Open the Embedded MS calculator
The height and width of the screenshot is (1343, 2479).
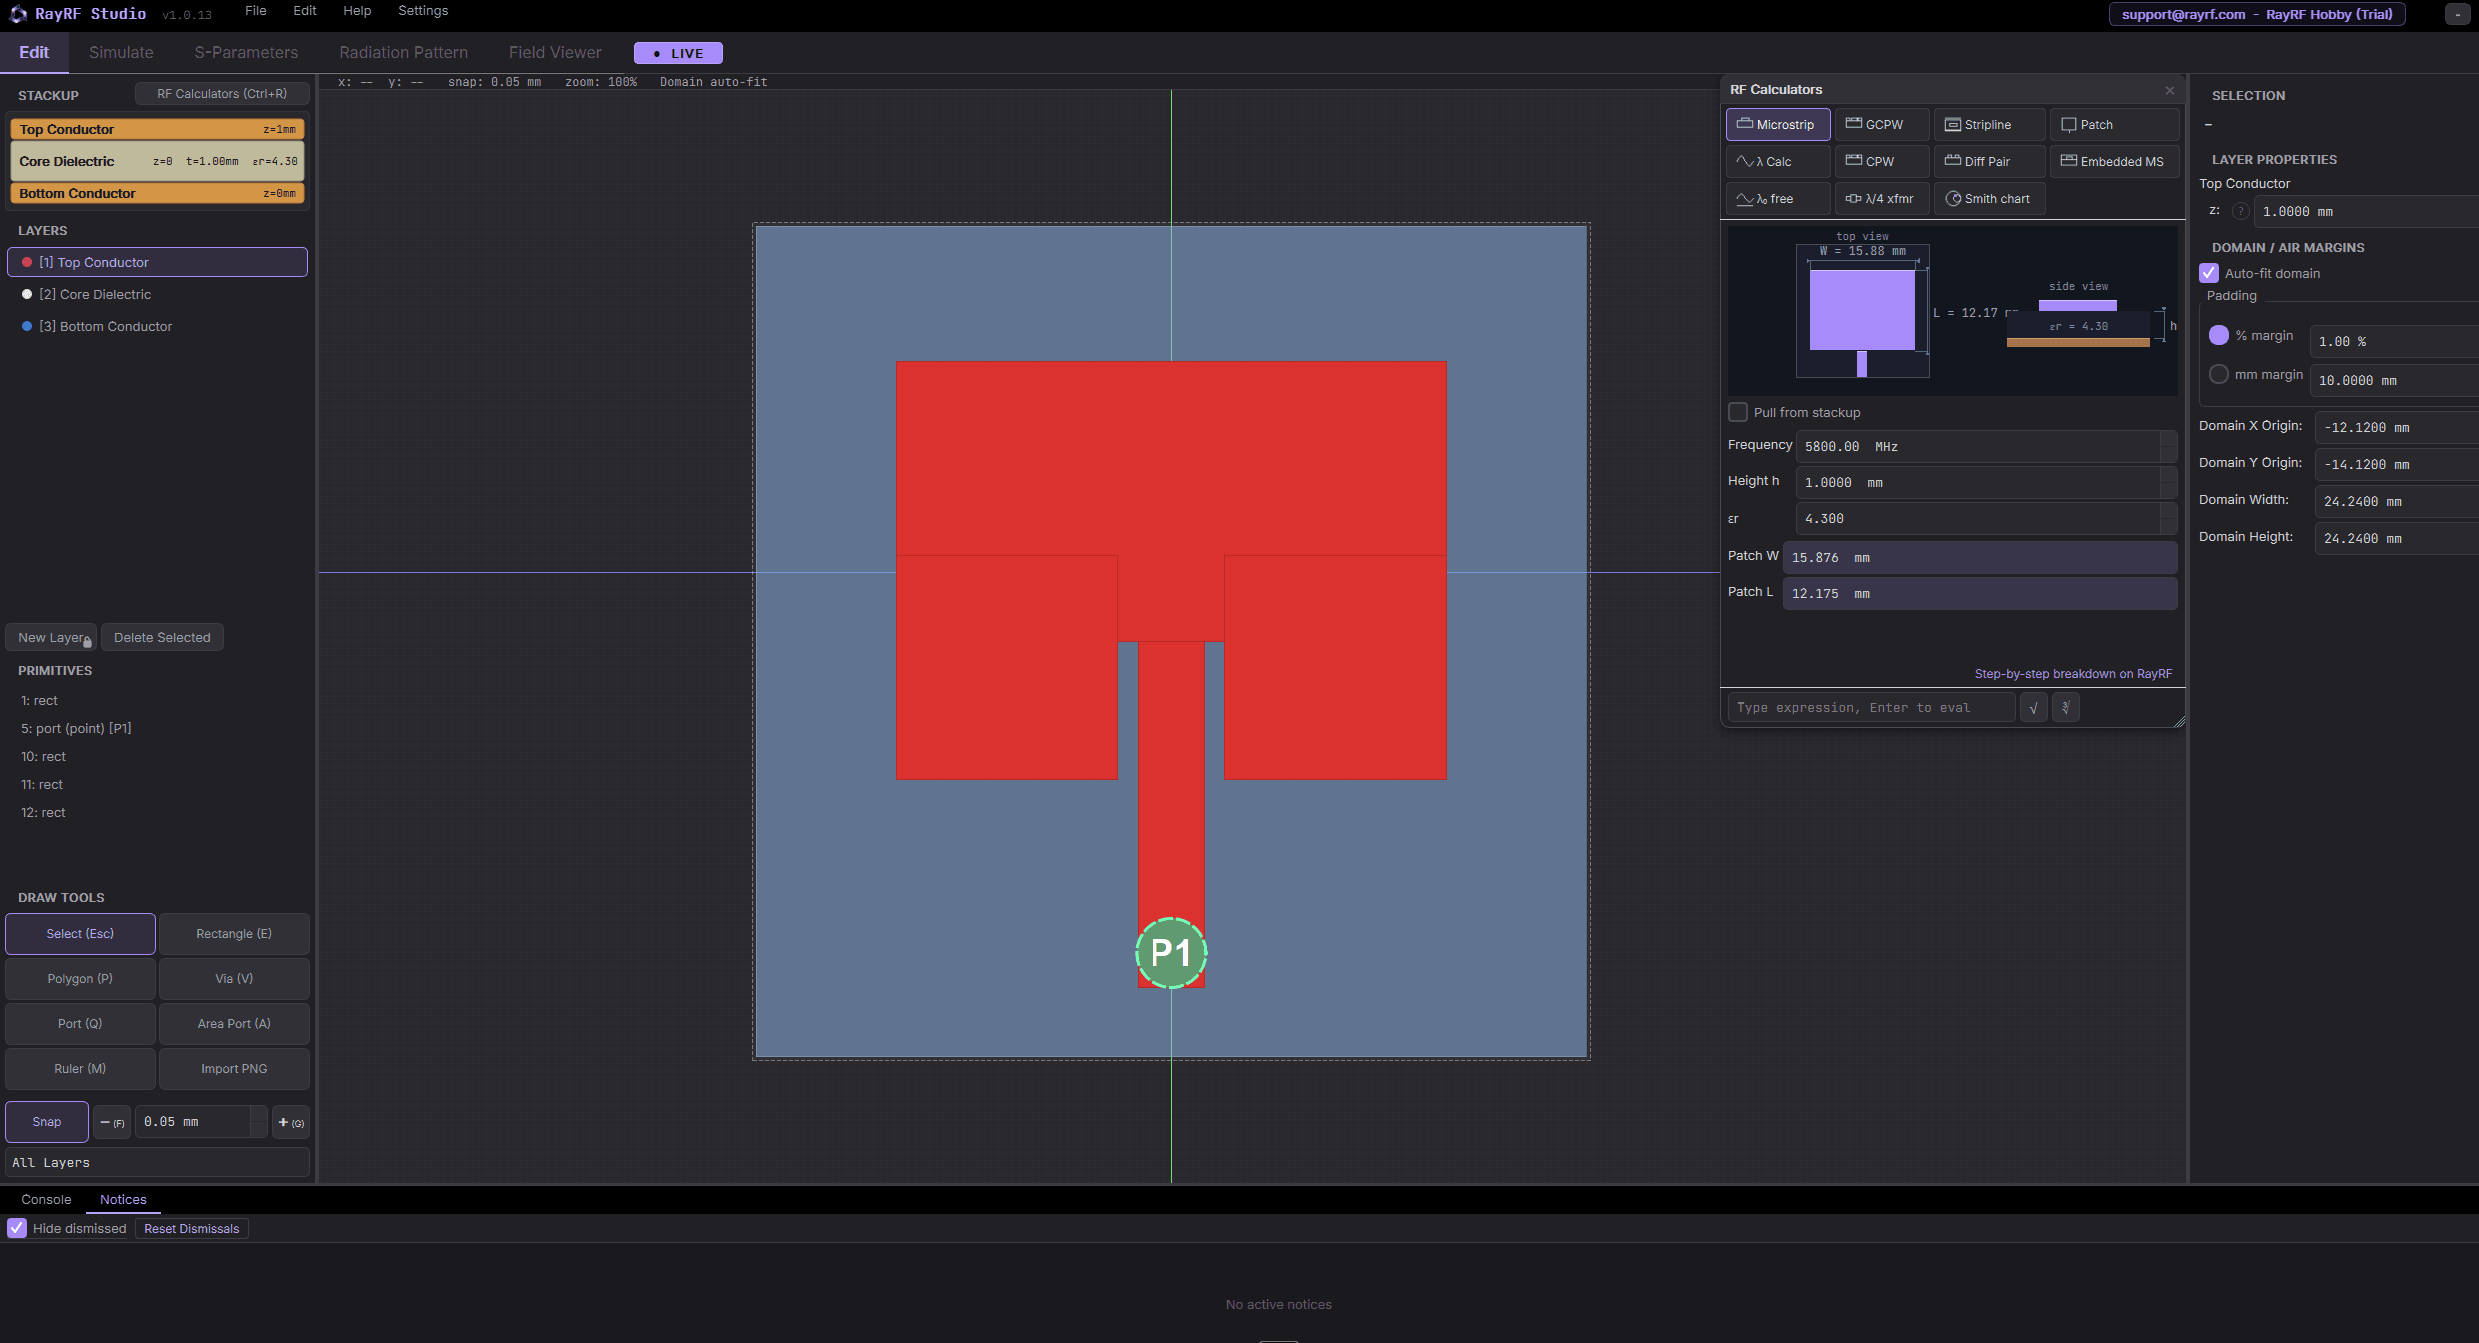coord(2113,161)
